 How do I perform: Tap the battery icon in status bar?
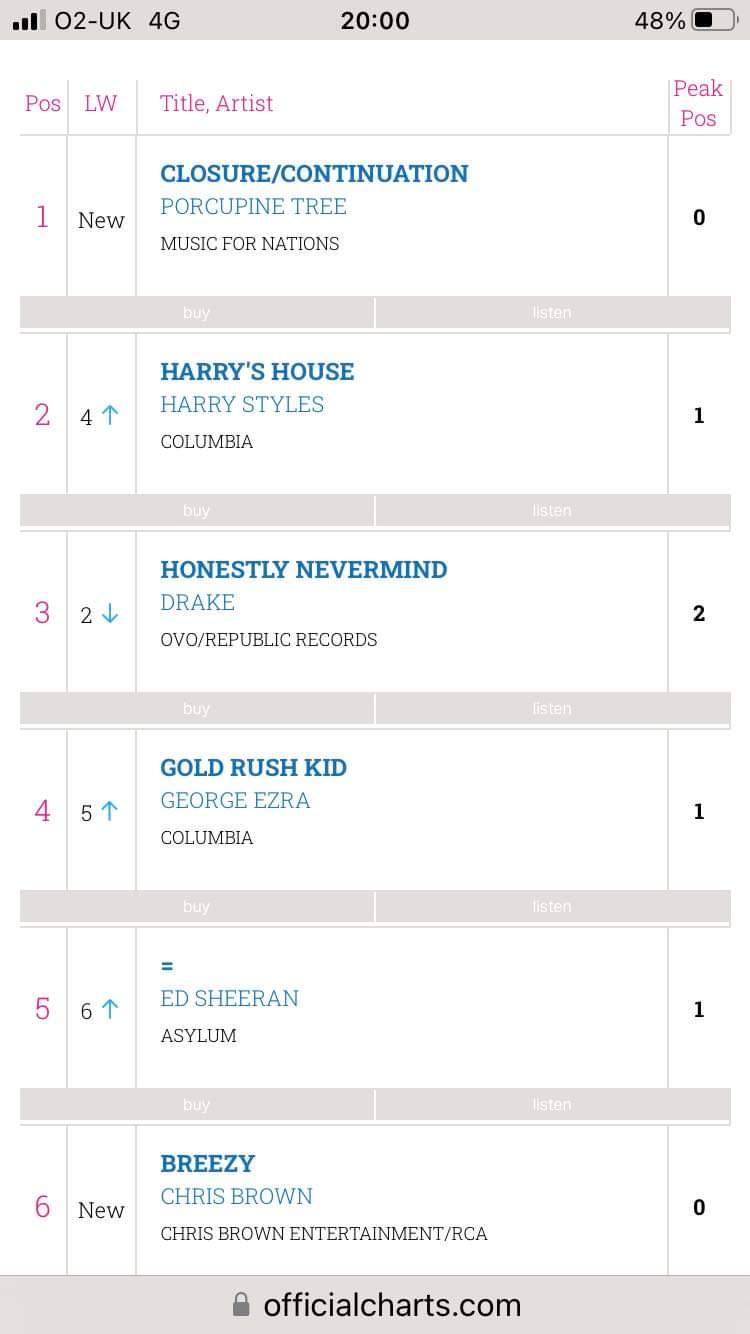[x=714, y=20]
